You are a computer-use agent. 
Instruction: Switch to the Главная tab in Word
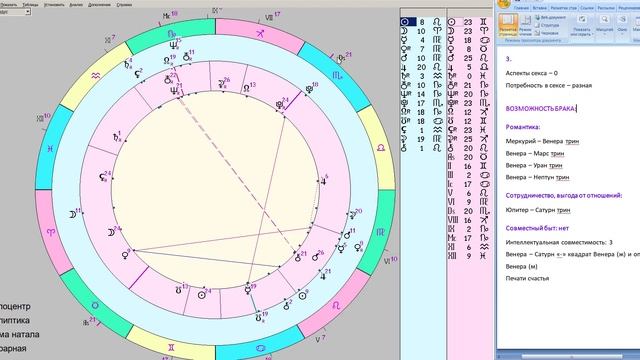(x=521, y=8)
